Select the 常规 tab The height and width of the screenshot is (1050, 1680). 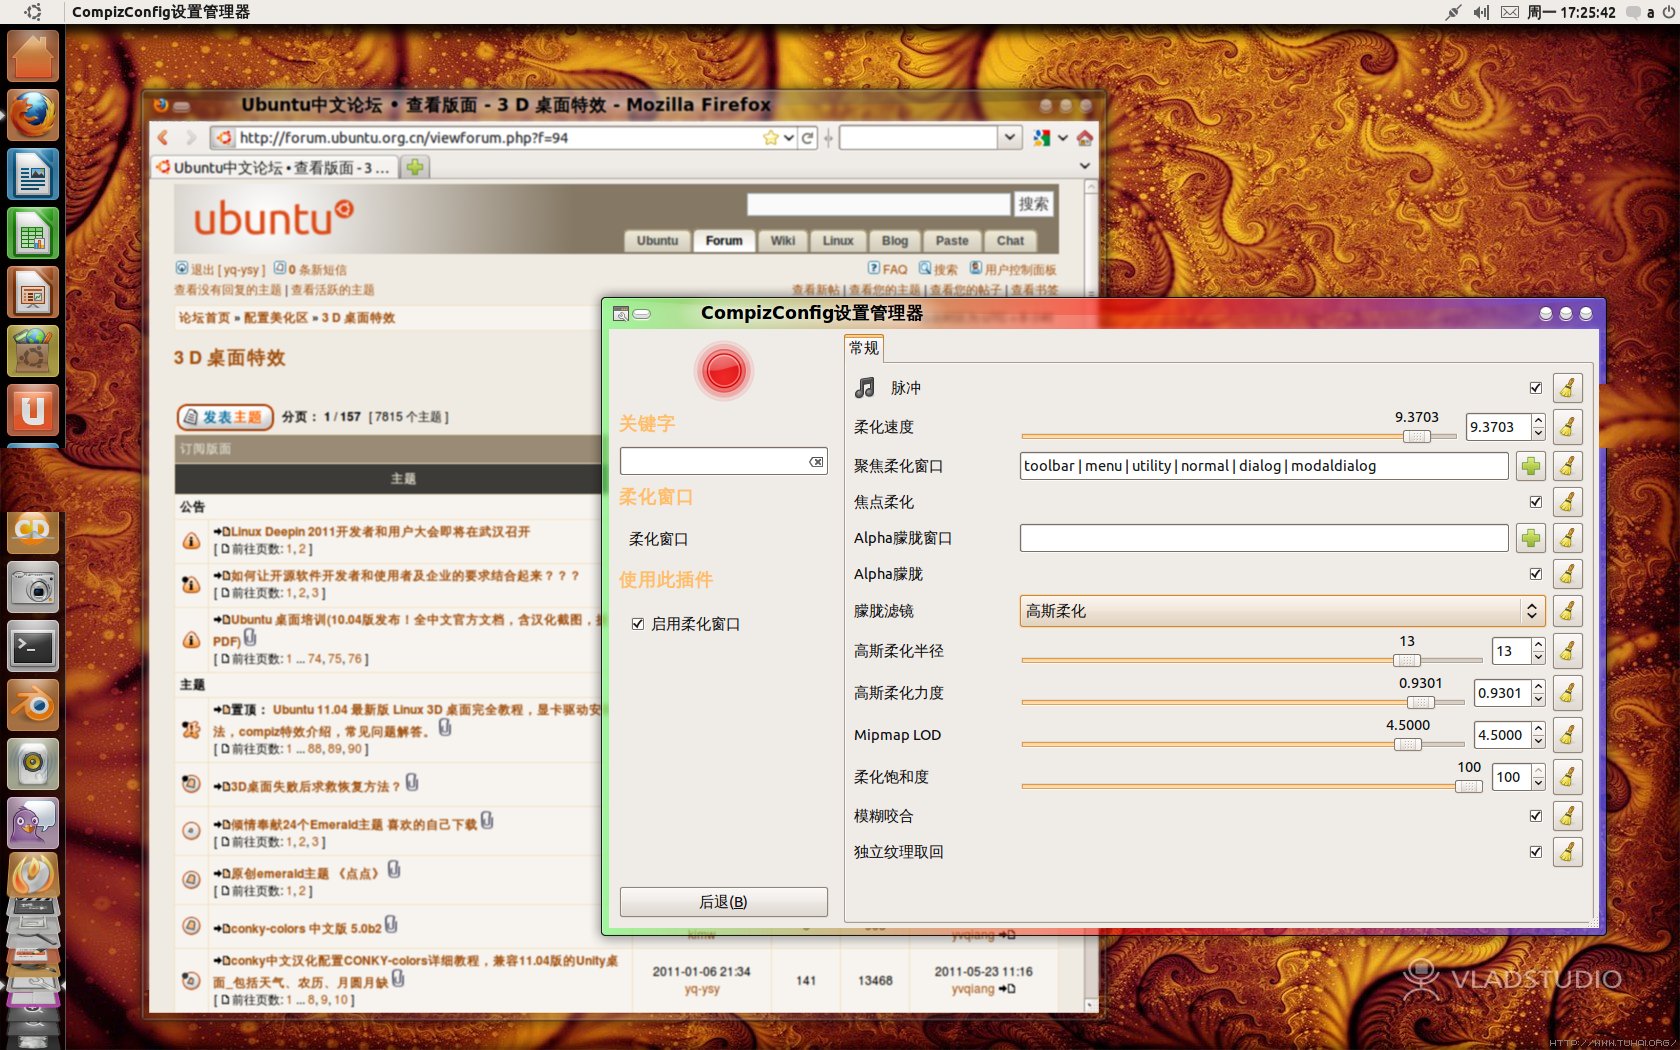863,348
